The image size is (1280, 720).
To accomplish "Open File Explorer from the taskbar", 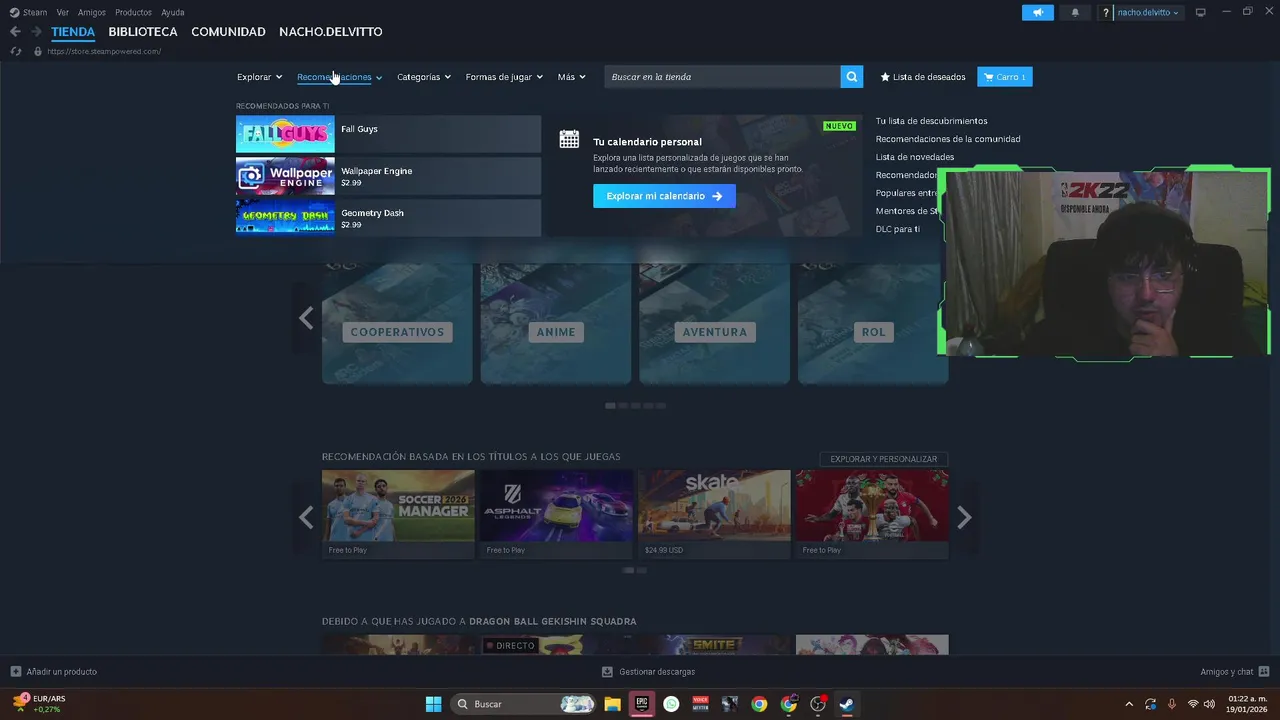I will (x=612, y=704).
